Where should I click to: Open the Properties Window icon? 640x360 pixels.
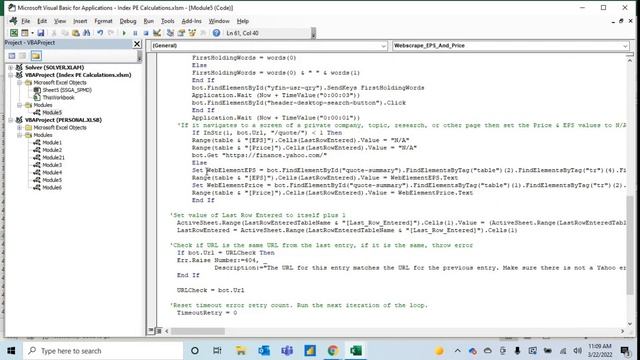tap(181, 33)
